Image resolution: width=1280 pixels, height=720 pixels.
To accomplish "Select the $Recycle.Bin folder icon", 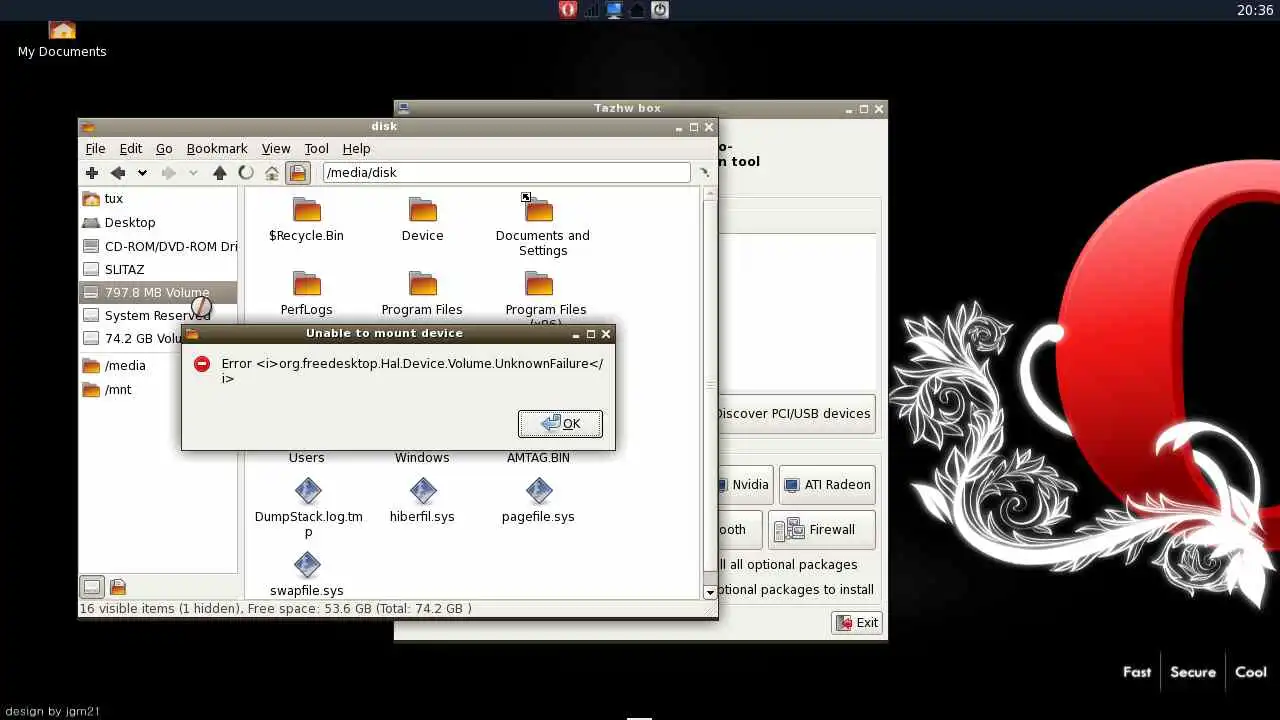I will pyautogui.click(x=306, y=209).
